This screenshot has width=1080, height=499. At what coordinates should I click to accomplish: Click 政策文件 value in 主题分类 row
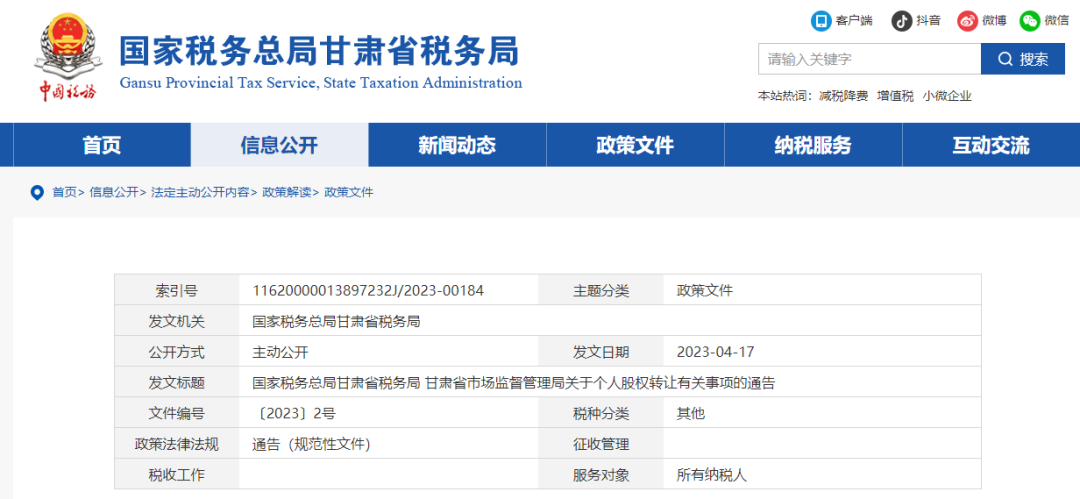705,291
